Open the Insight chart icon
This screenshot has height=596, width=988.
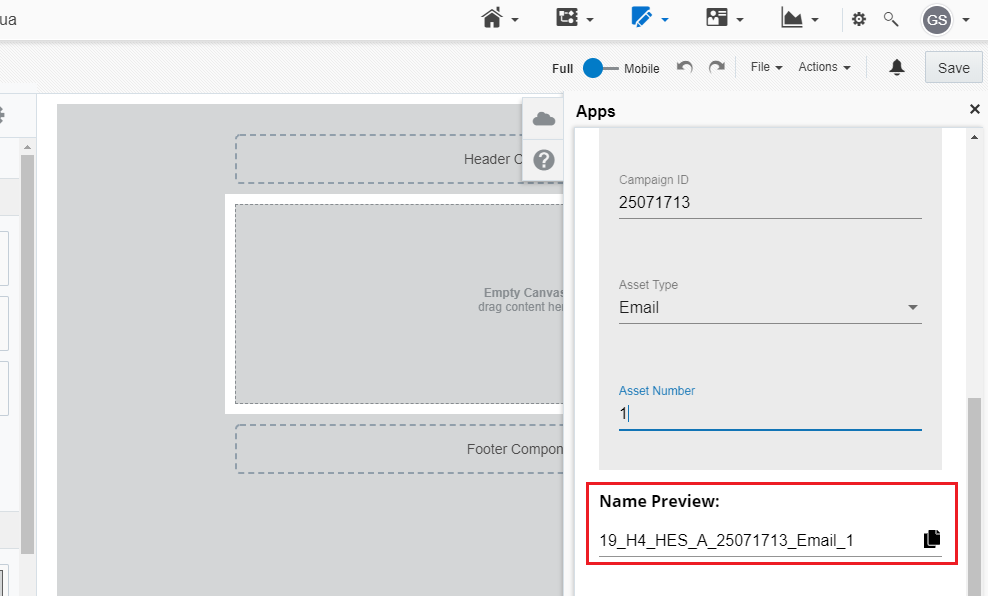(x=791, y=18)
